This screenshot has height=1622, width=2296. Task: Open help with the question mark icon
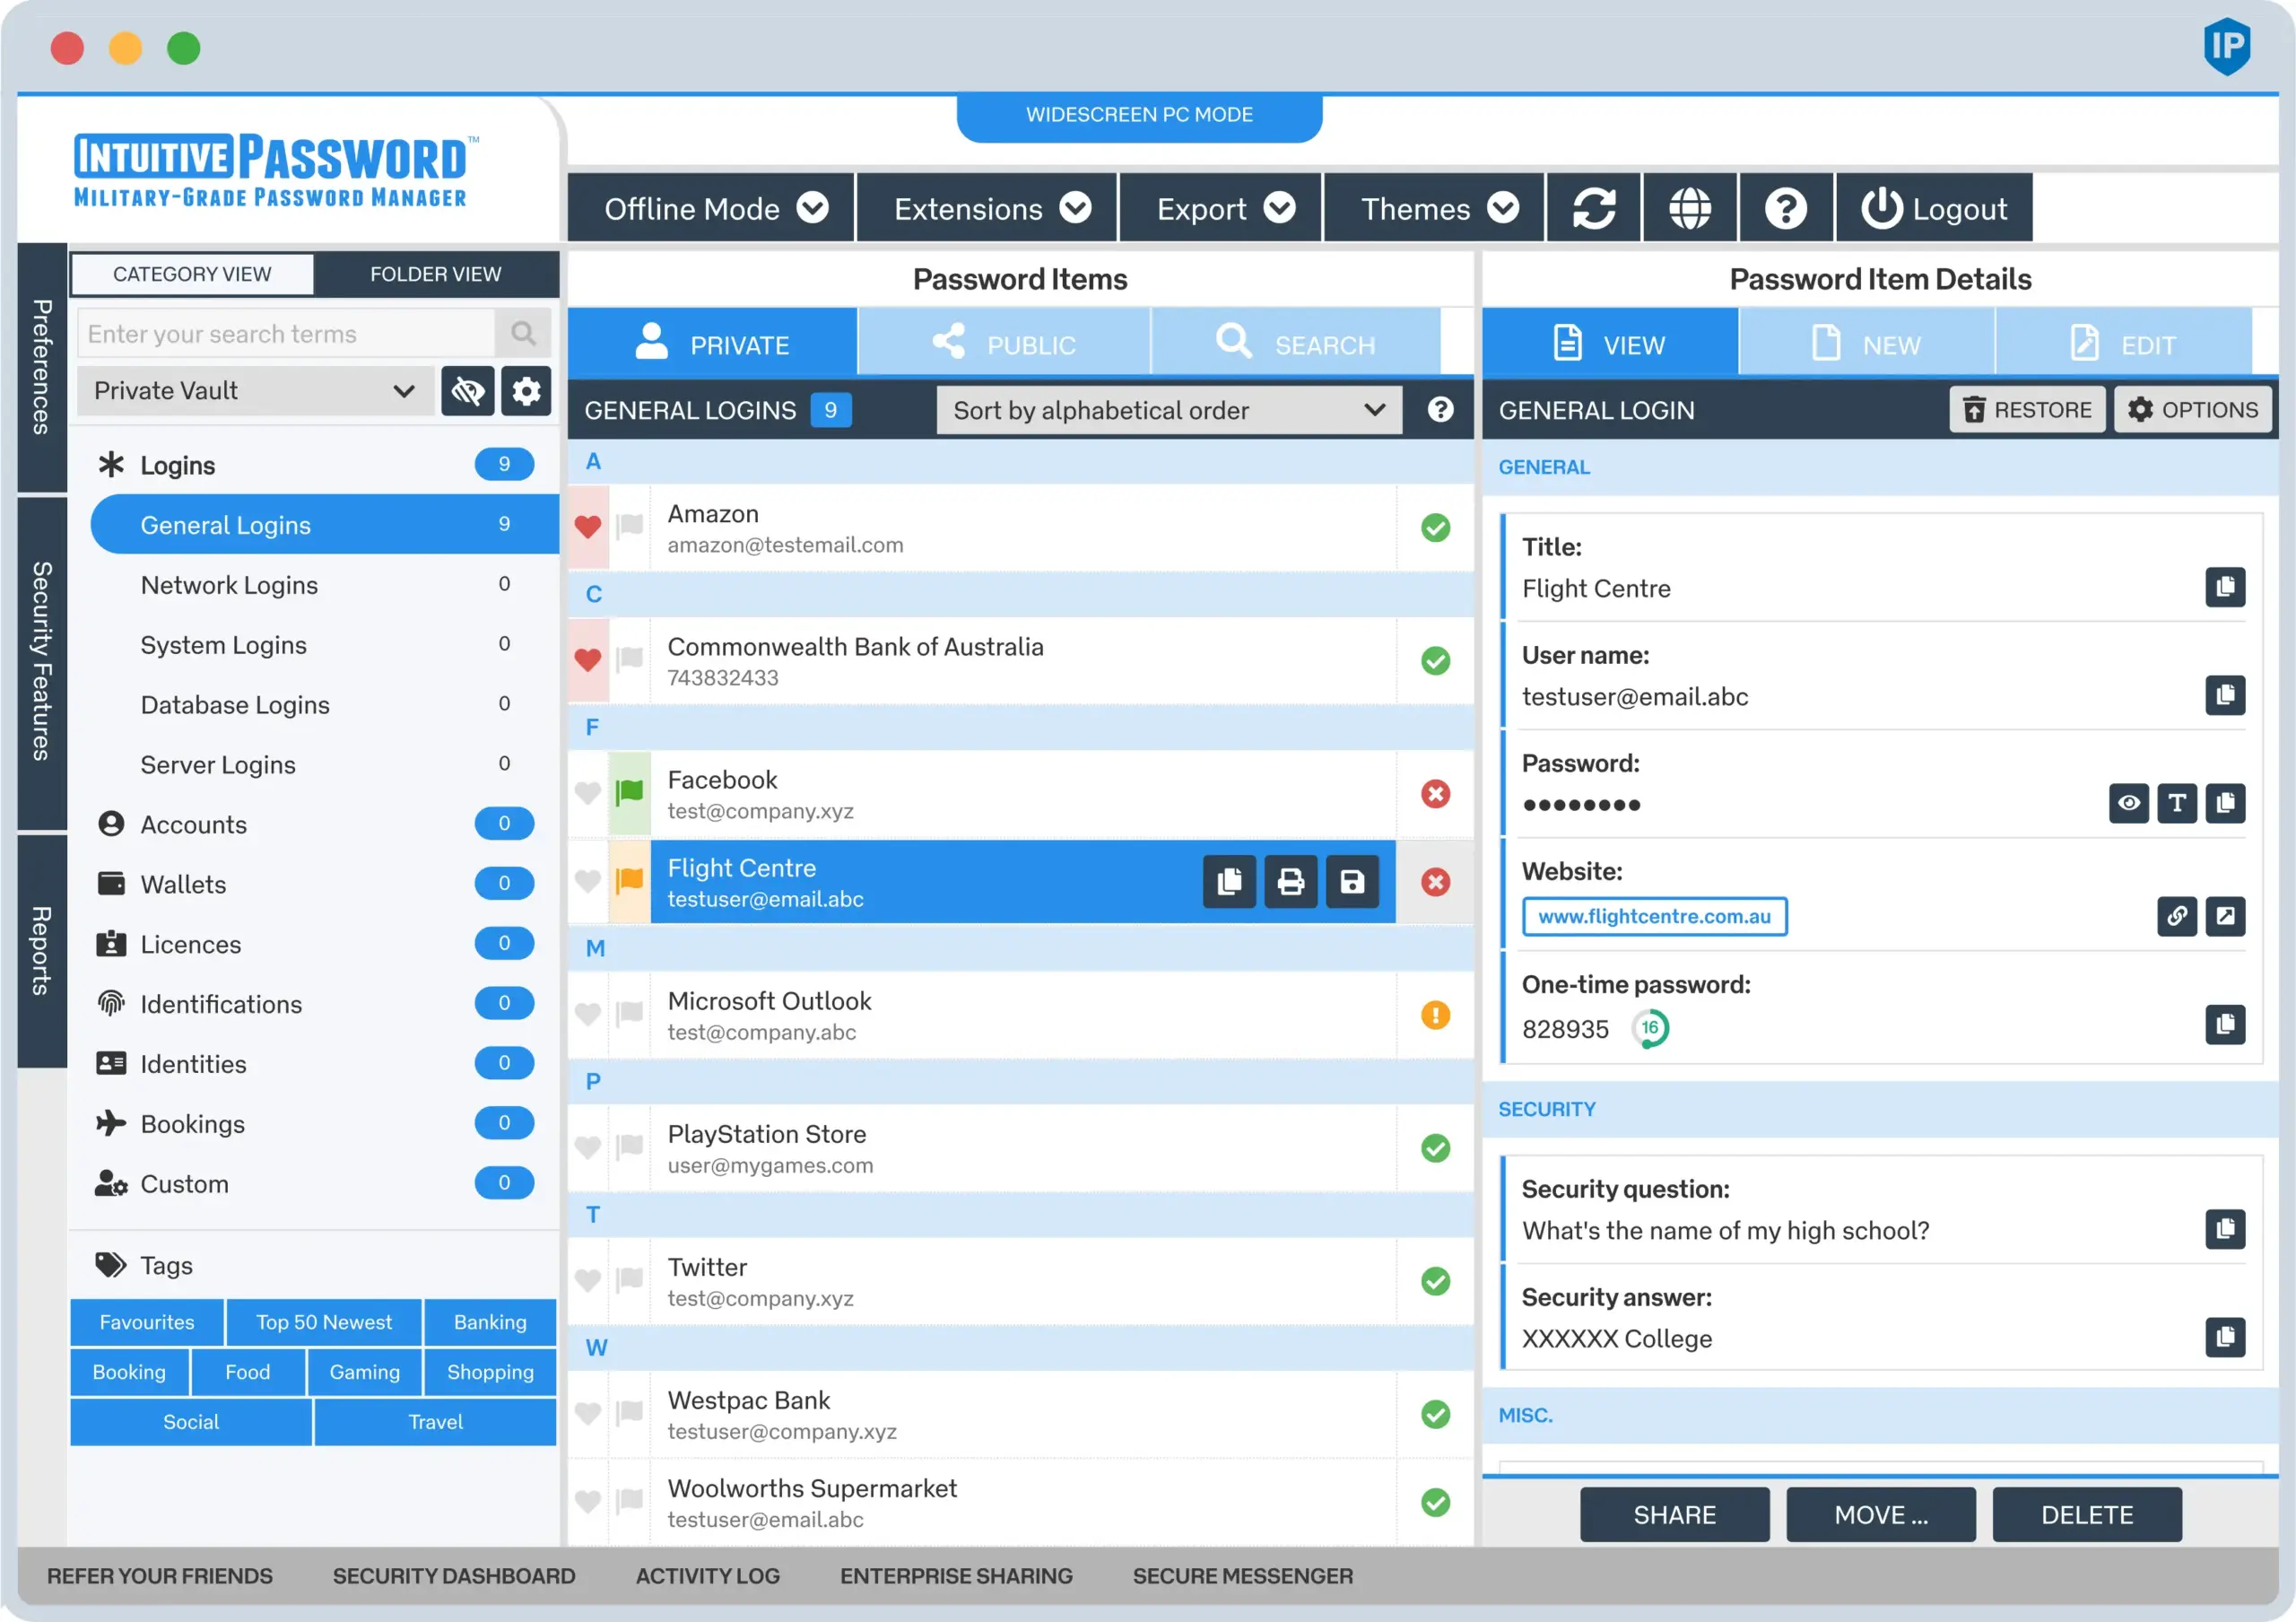1786,208
